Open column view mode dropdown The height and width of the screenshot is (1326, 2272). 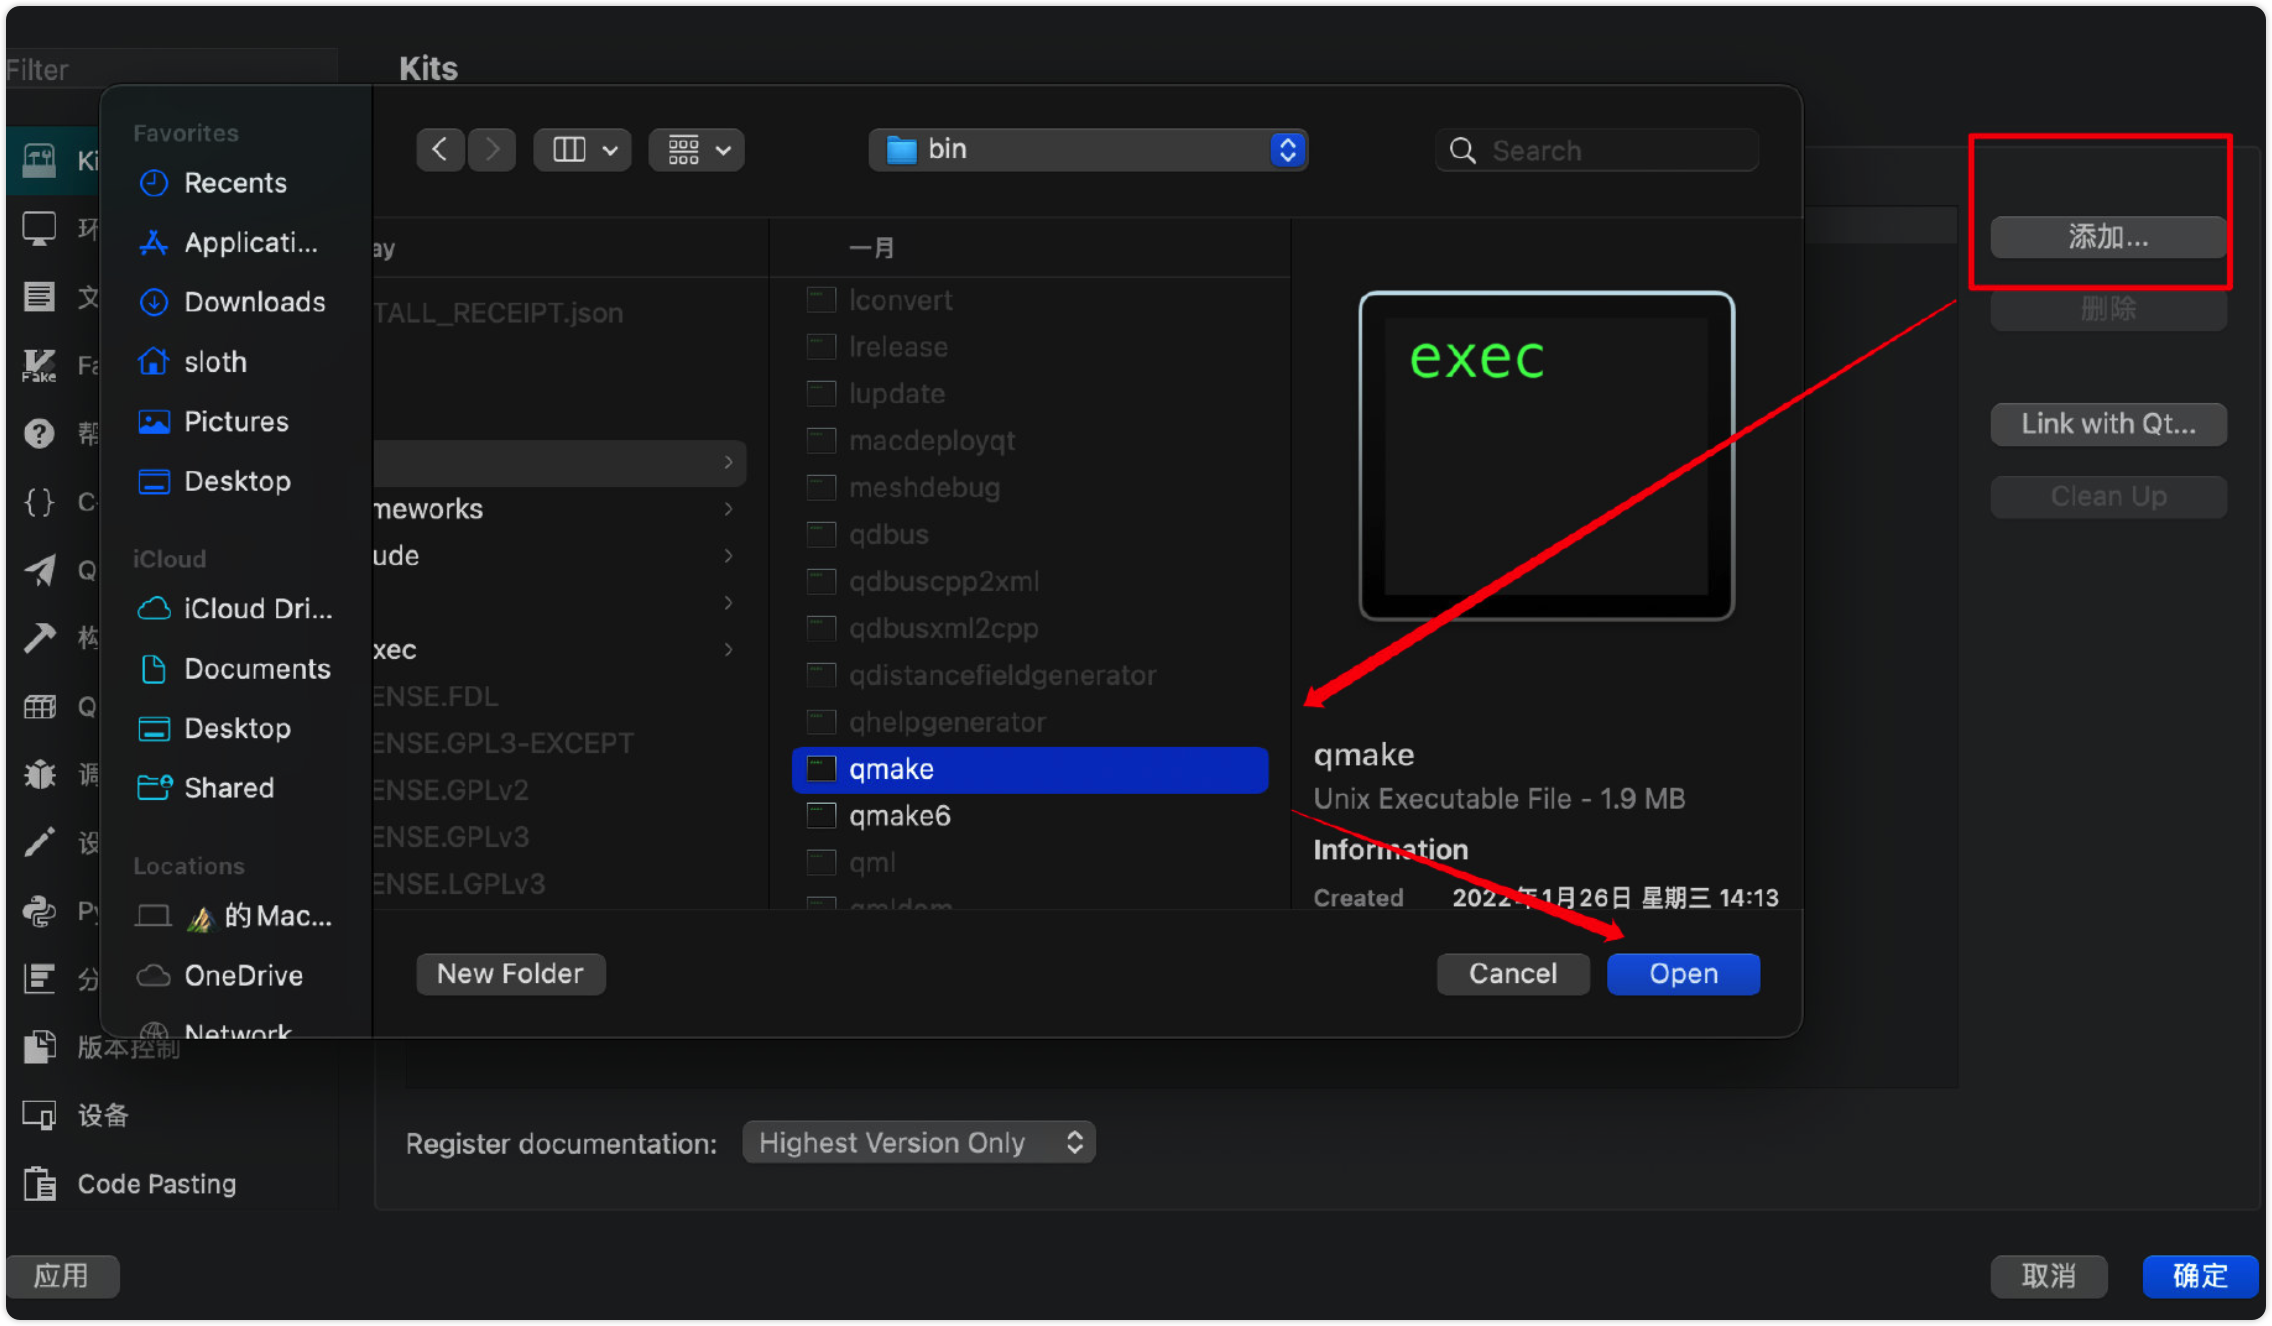point(583,150)
